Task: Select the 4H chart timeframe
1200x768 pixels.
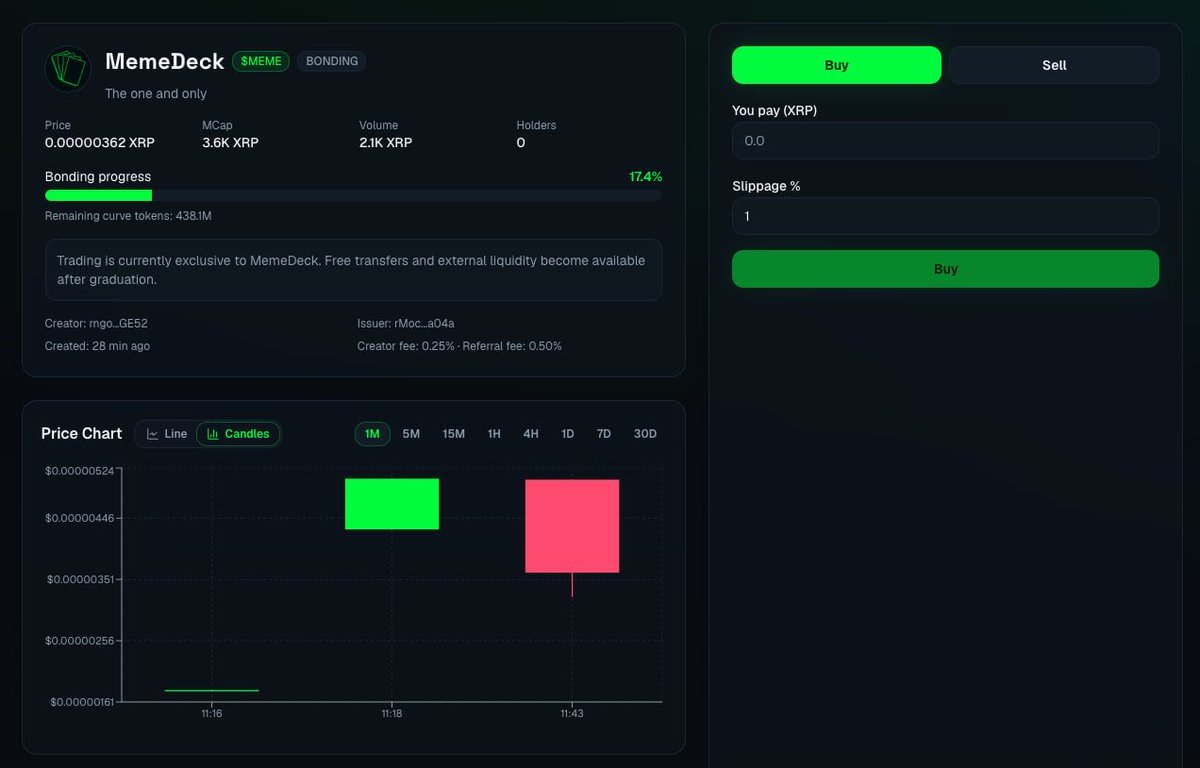Action: pyautogui.click(x=531, y=434)
